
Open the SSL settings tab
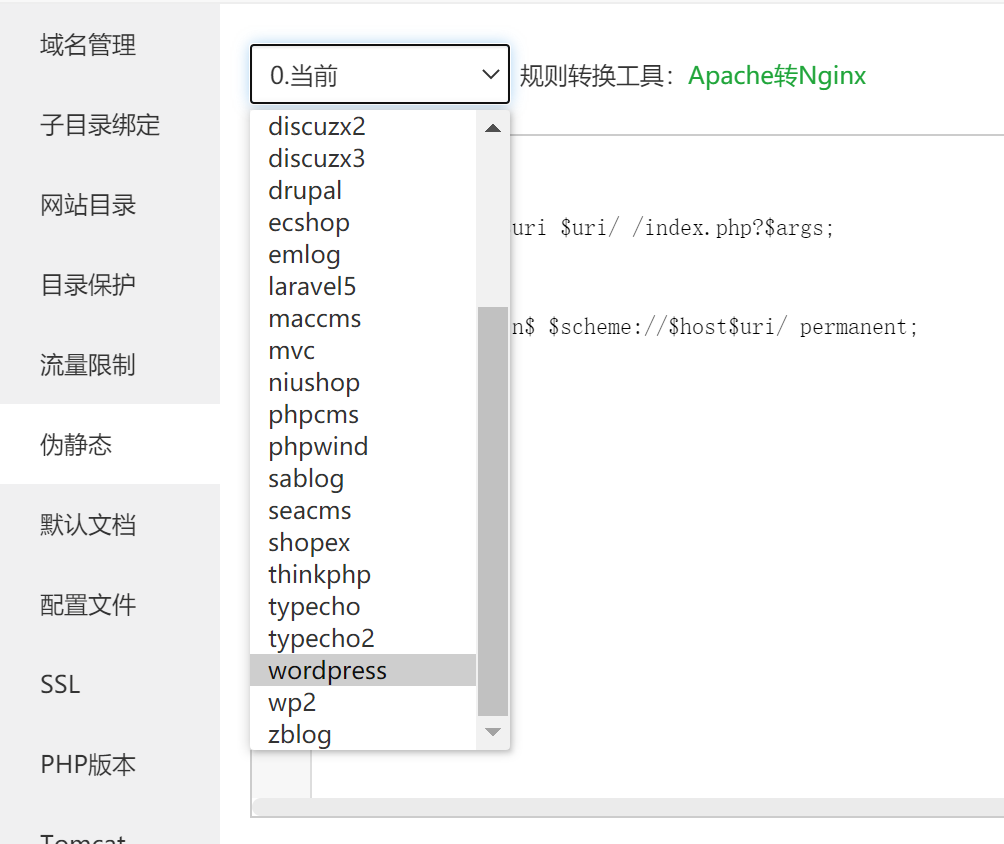[60, 685]
